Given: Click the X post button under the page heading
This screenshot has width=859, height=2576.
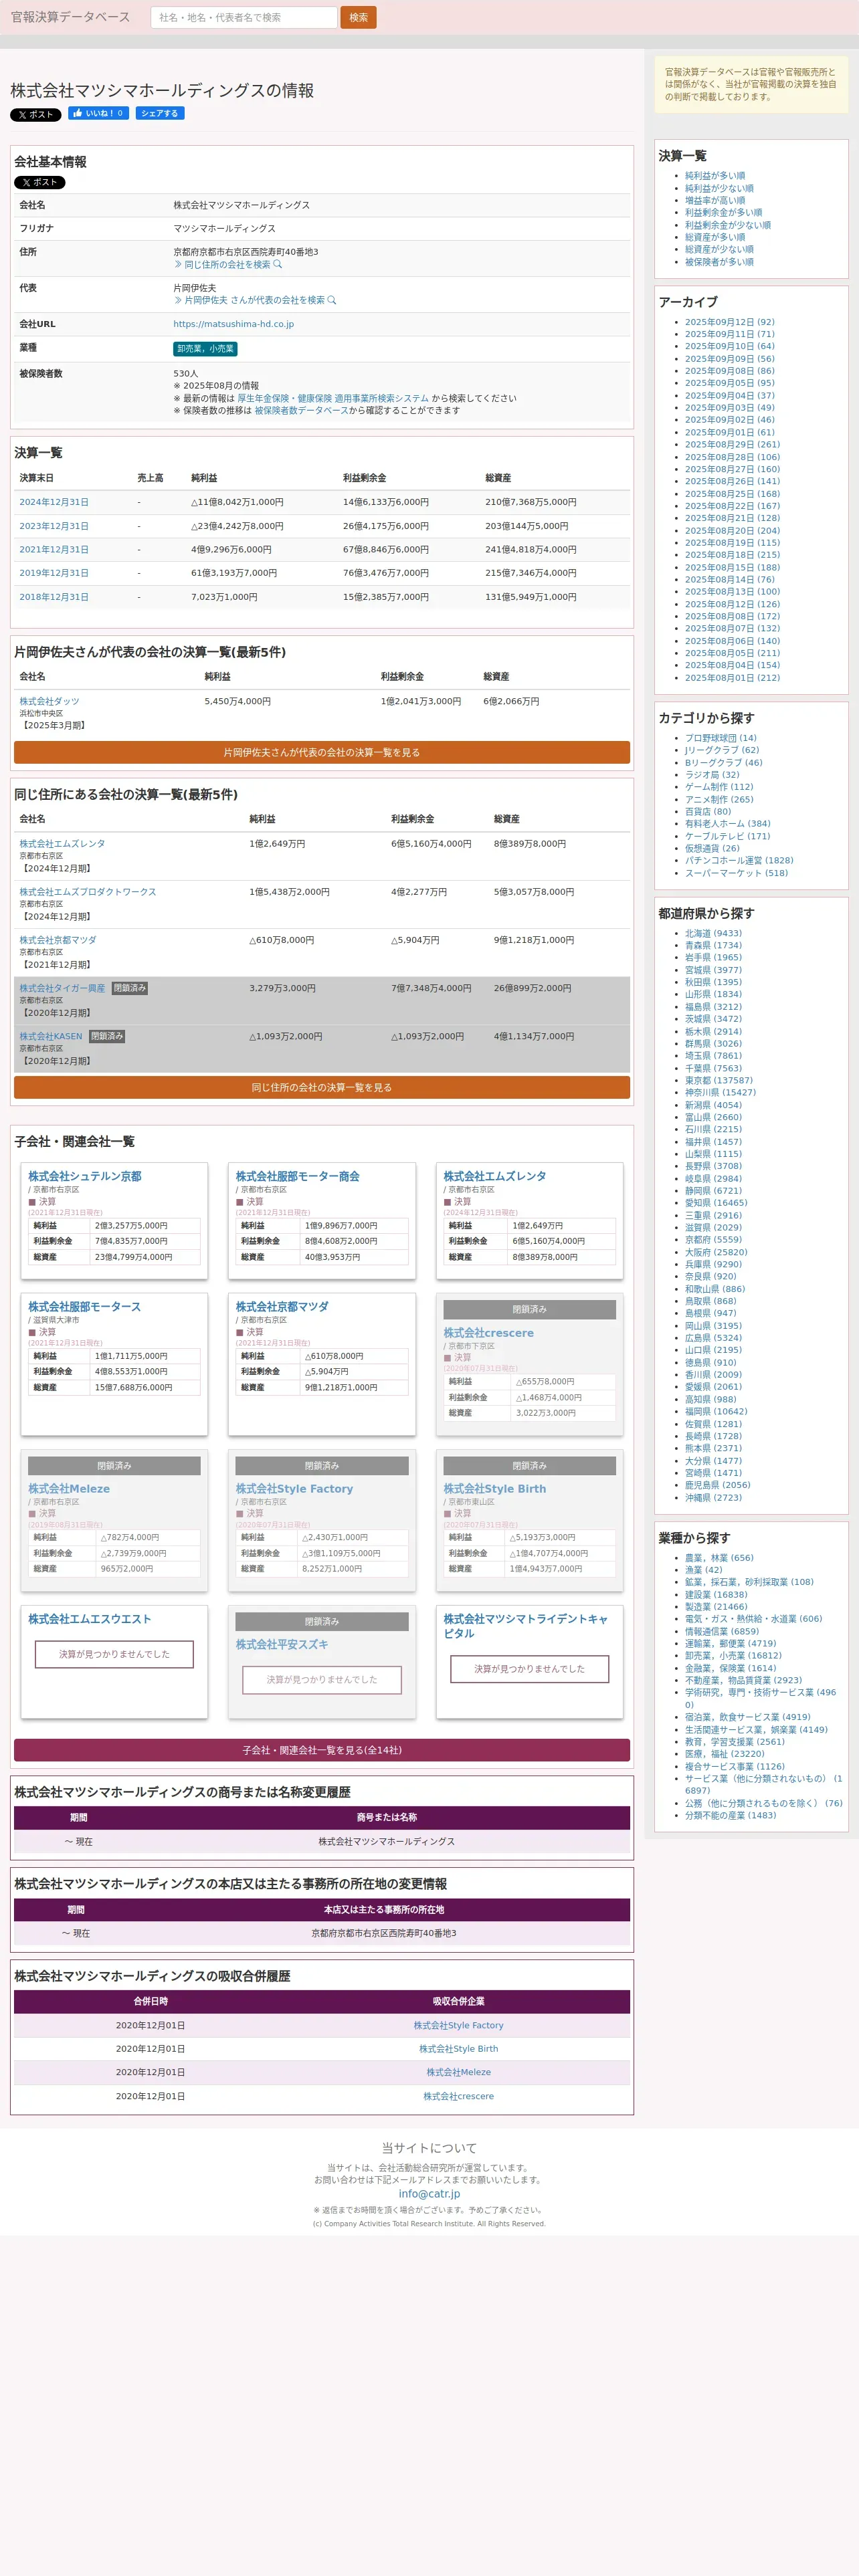Looking at the screenshot, I should [36, 115].
